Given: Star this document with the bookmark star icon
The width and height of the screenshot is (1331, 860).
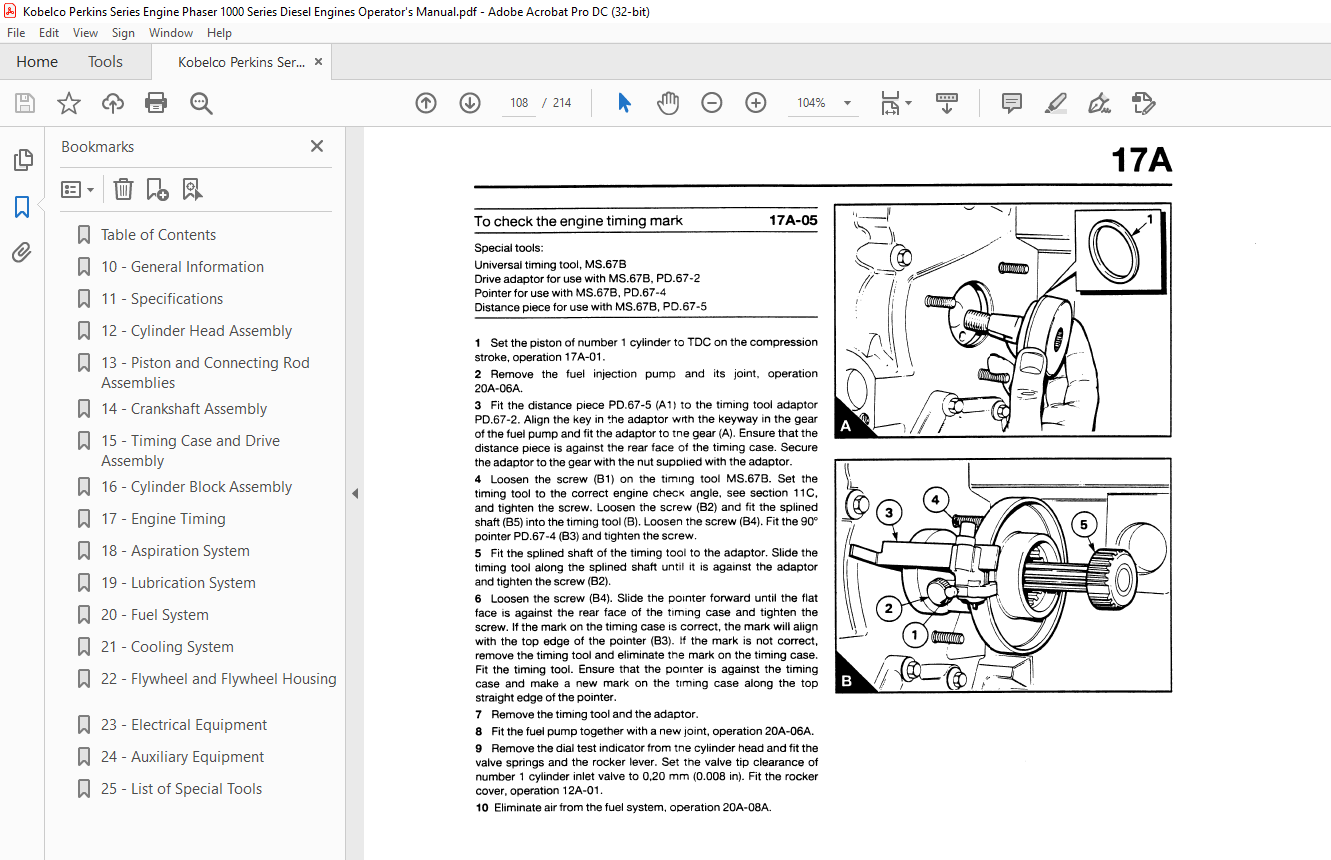Looking at the screenshot, I should 68,103.
